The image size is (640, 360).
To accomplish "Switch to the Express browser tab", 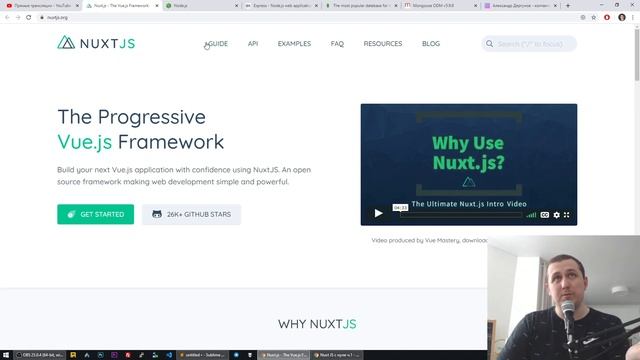I will [x=282, y=6].
